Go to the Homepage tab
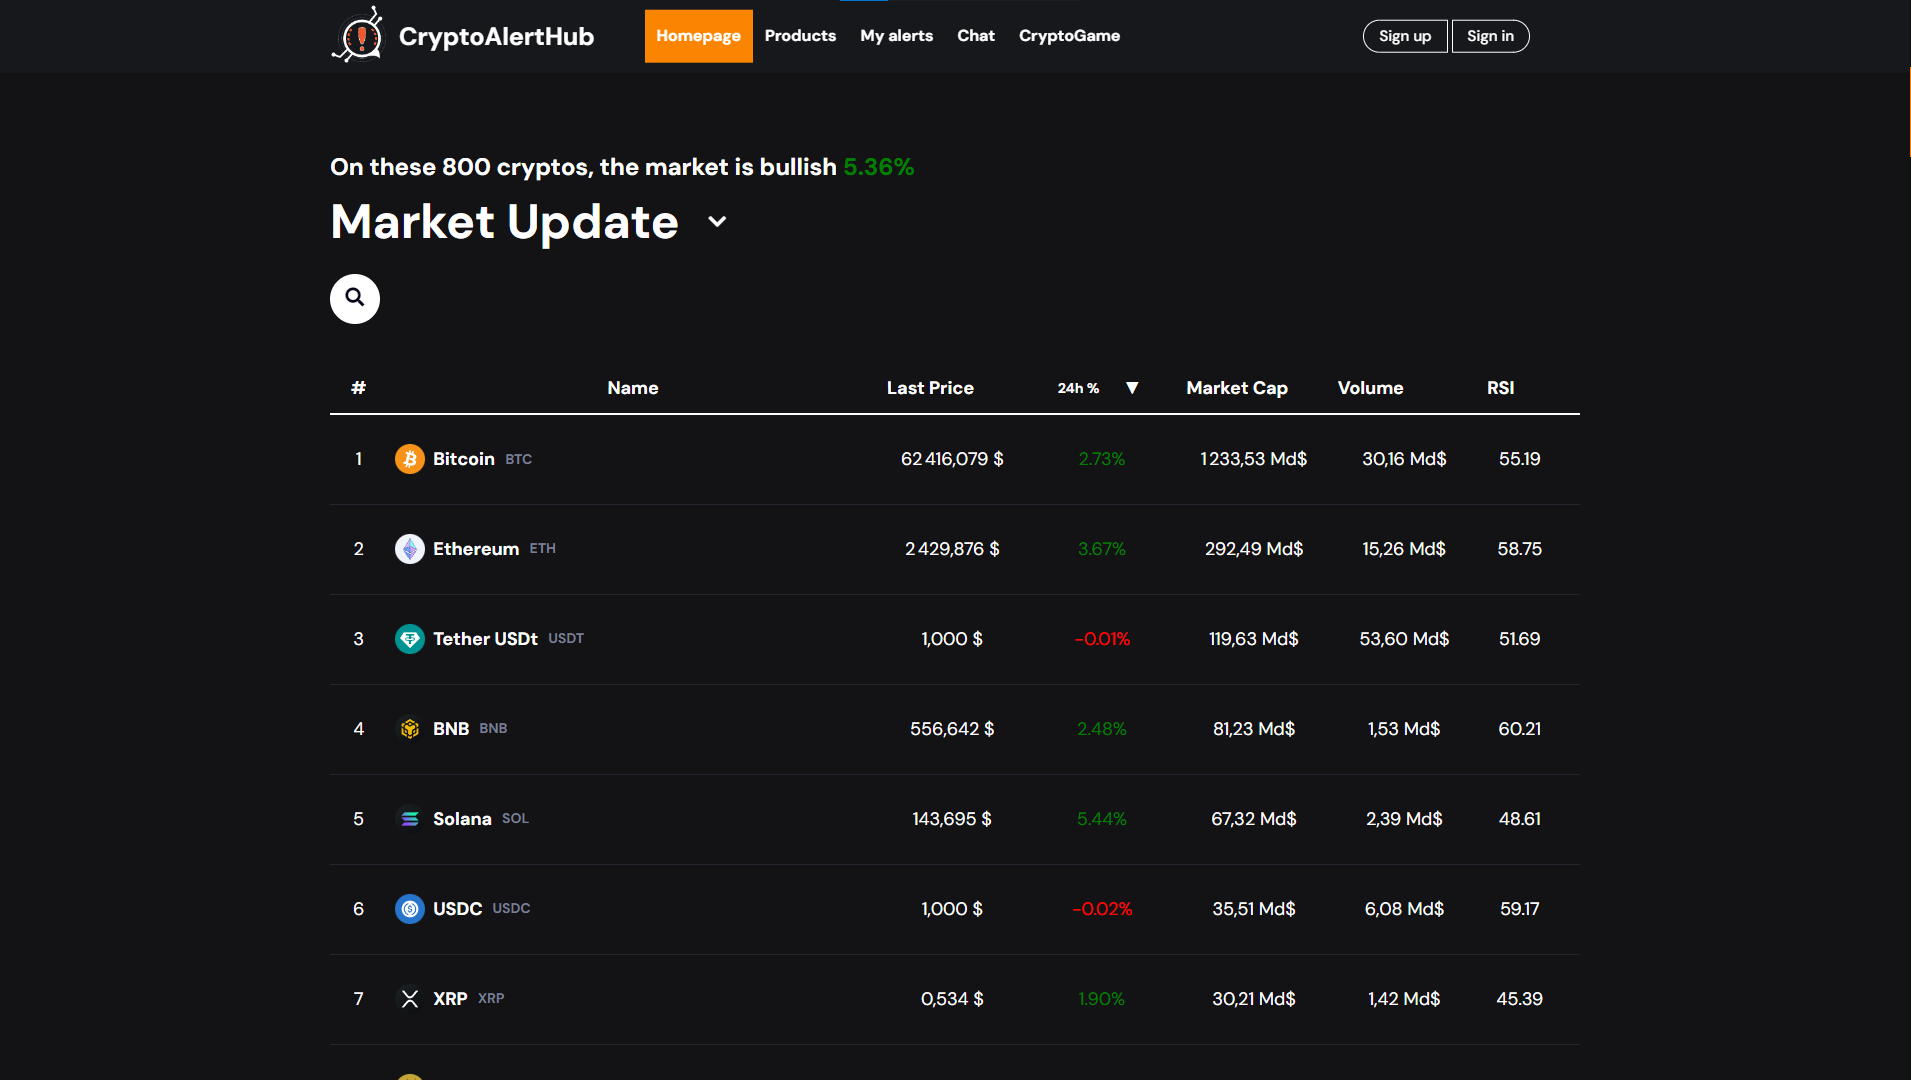 click(699, 36)
